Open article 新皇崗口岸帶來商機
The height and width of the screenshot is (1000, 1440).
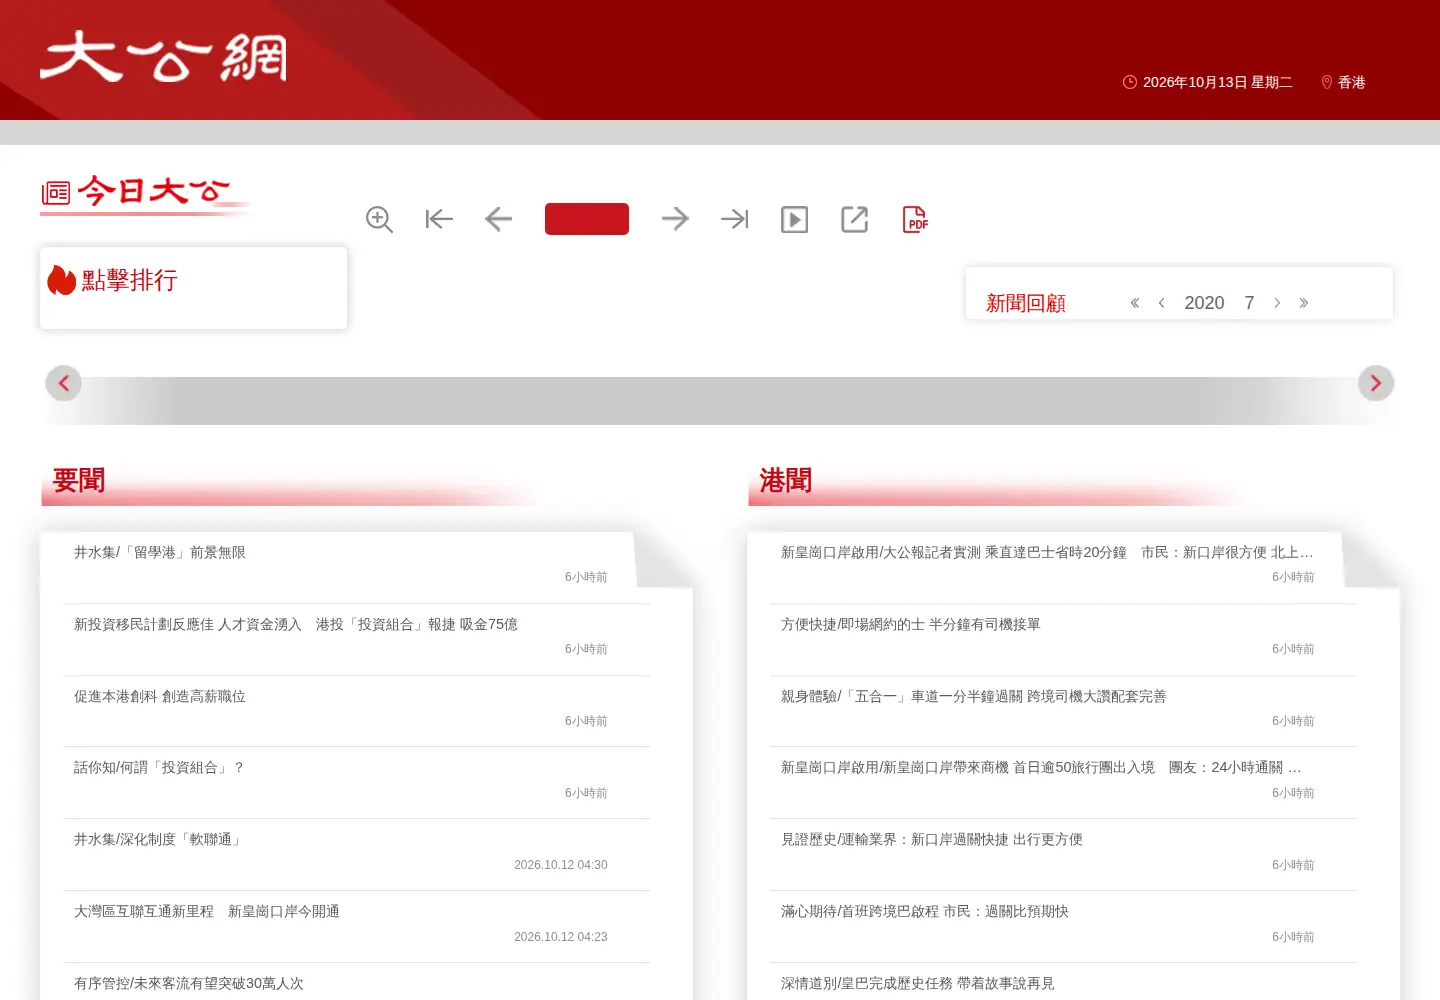1041,767
